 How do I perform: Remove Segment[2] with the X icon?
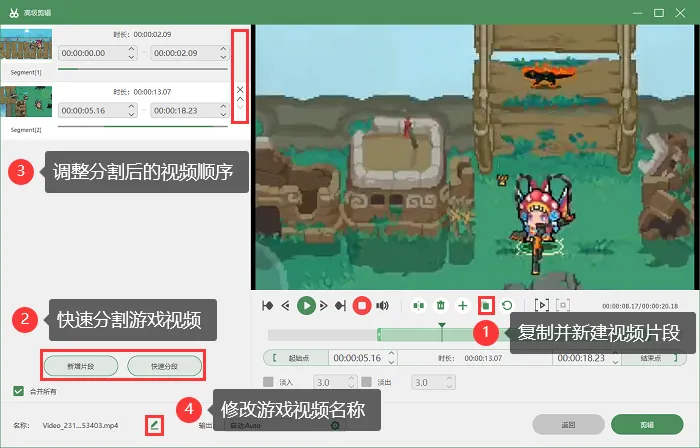pos(240,90)
